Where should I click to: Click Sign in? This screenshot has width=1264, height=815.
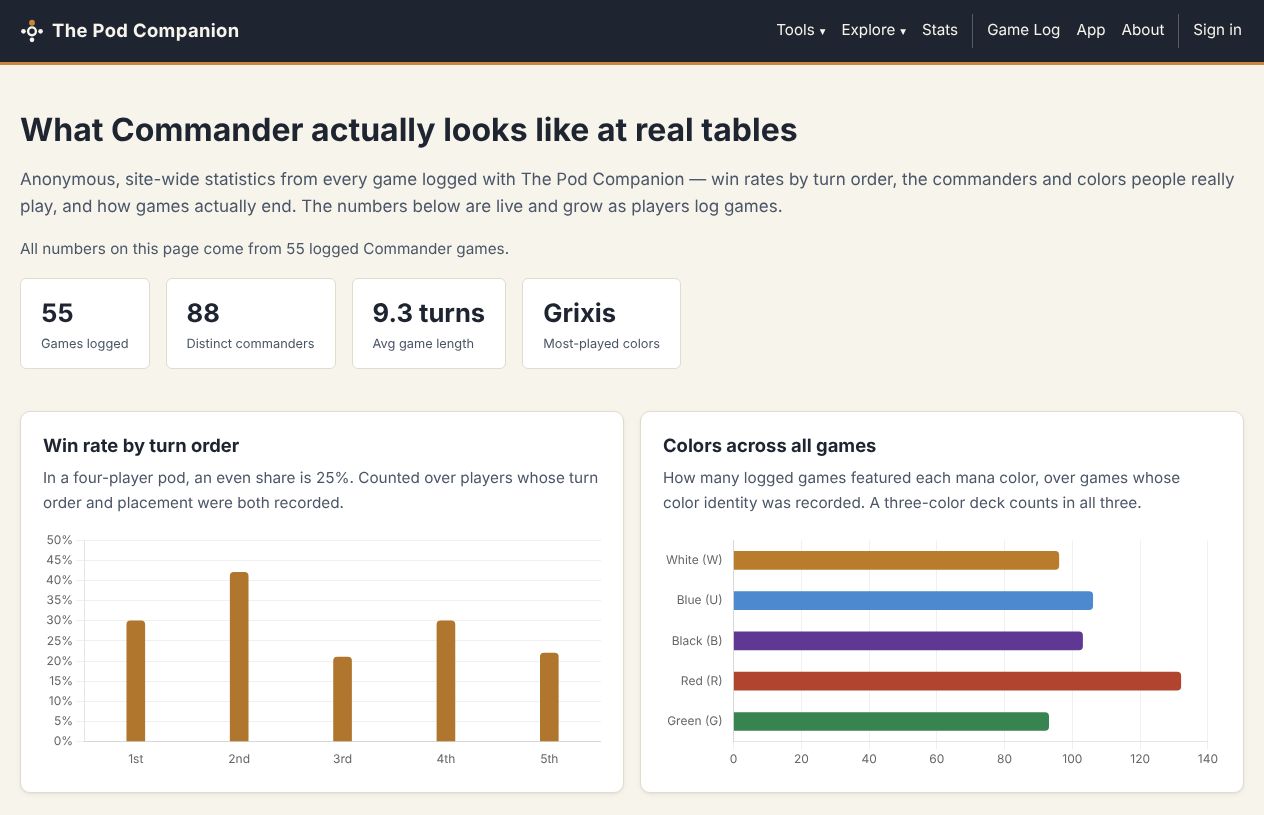click(1217, 30)
